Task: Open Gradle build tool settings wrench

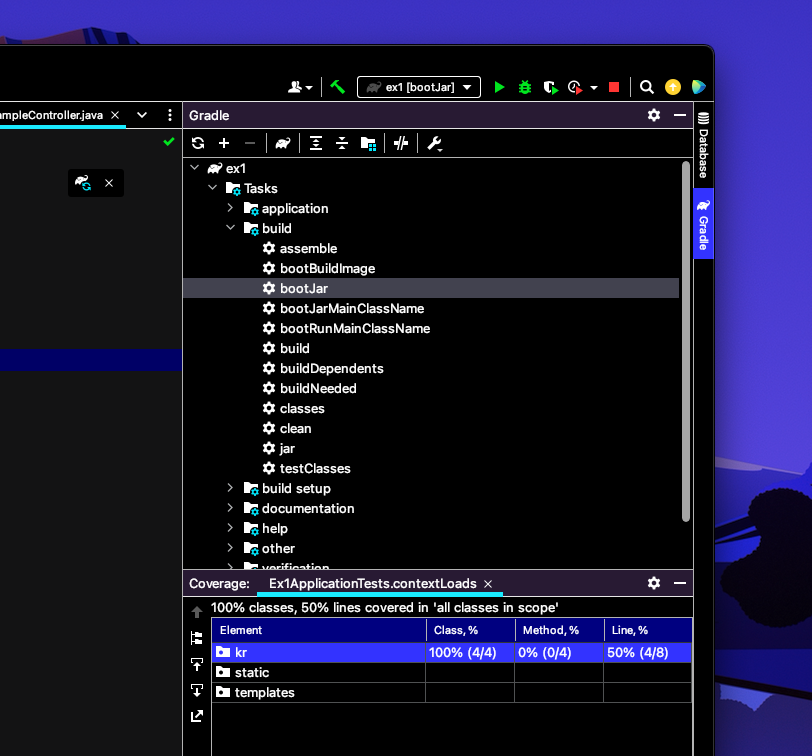Action: click(x=434, y=143)
